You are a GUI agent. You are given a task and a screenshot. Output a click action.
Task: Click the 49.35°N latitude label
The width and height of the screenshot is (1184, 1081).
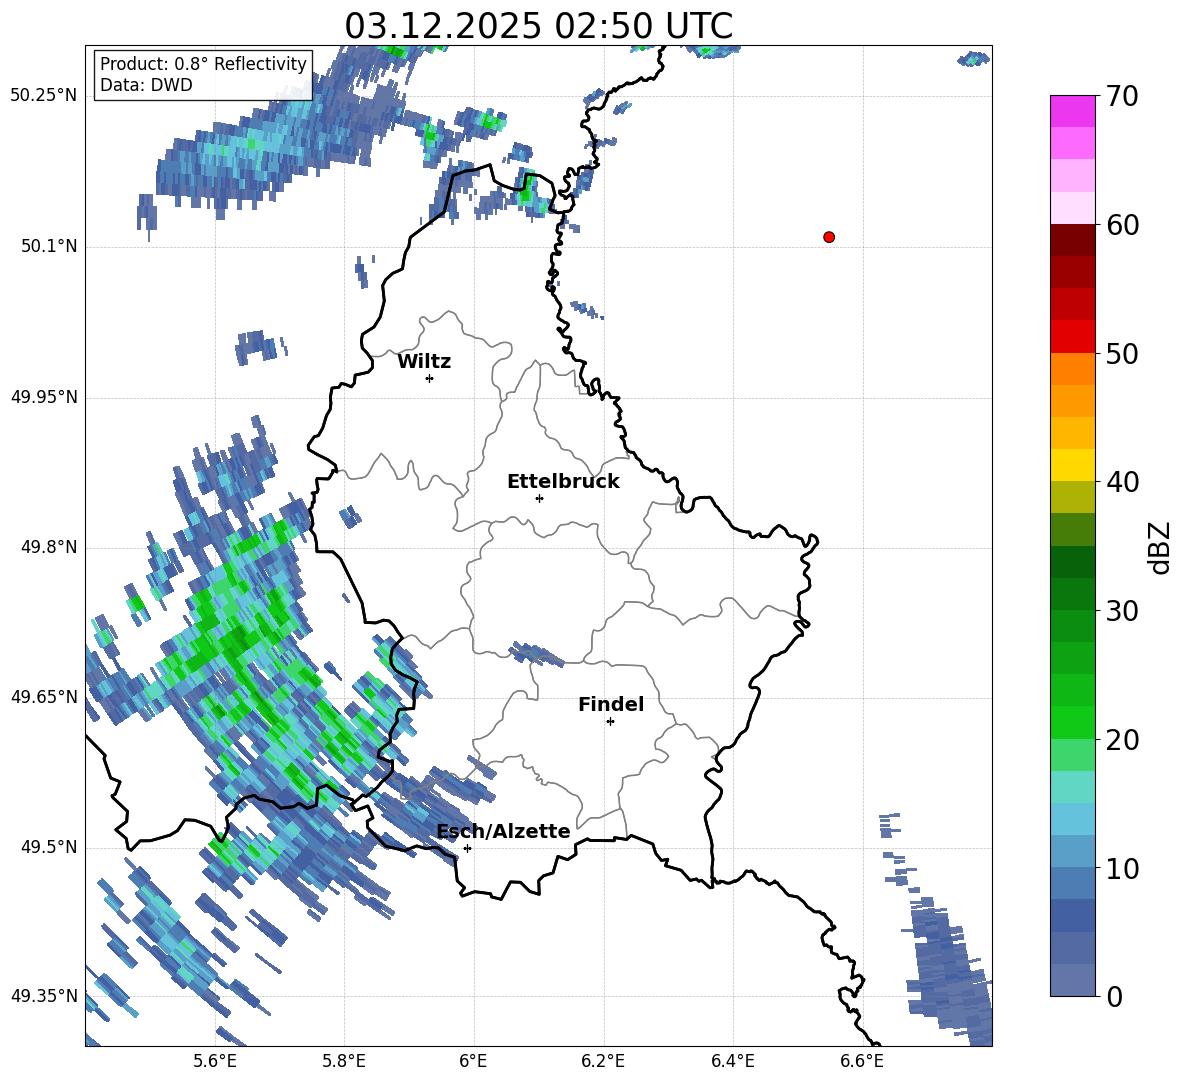[x=44, y=996]
